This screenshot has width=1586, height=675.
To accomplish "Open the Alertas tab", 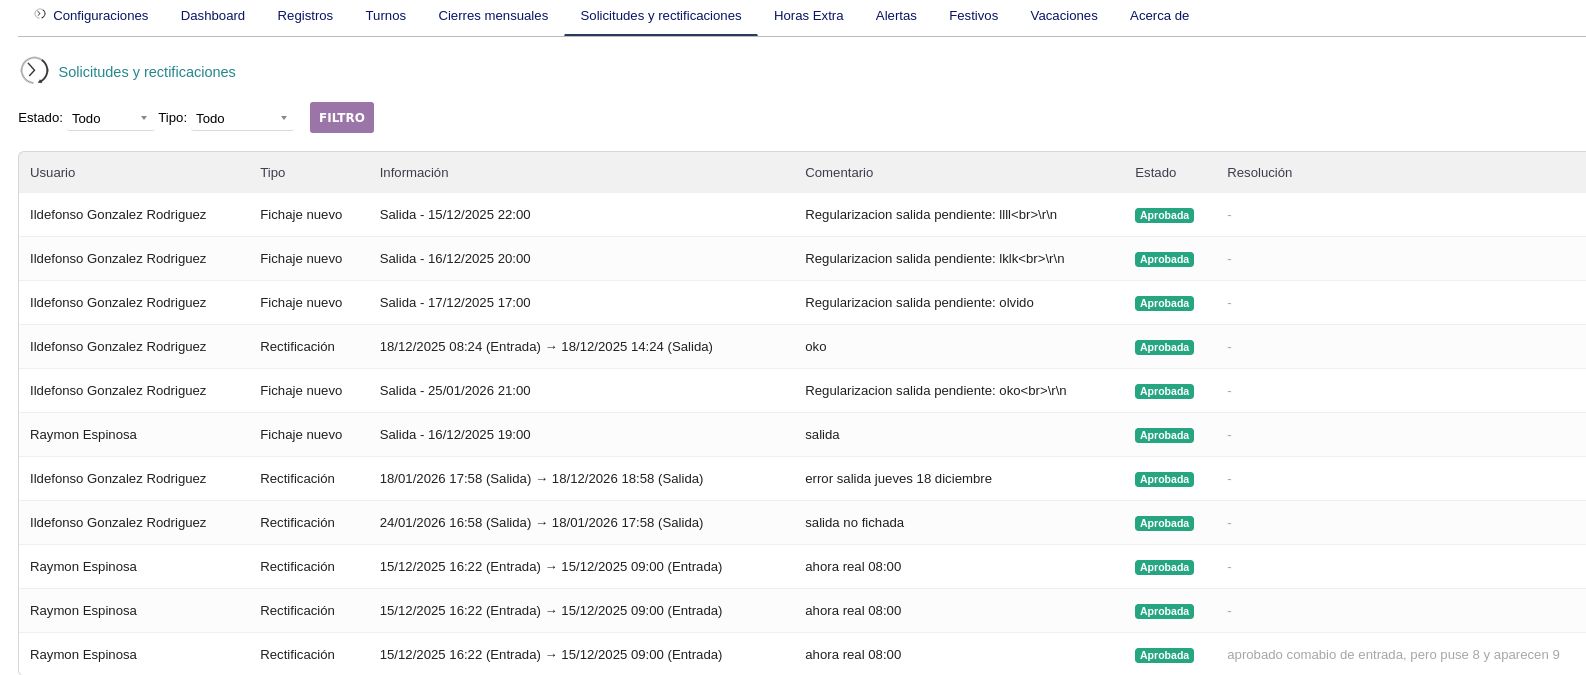I will coord(895,16).
